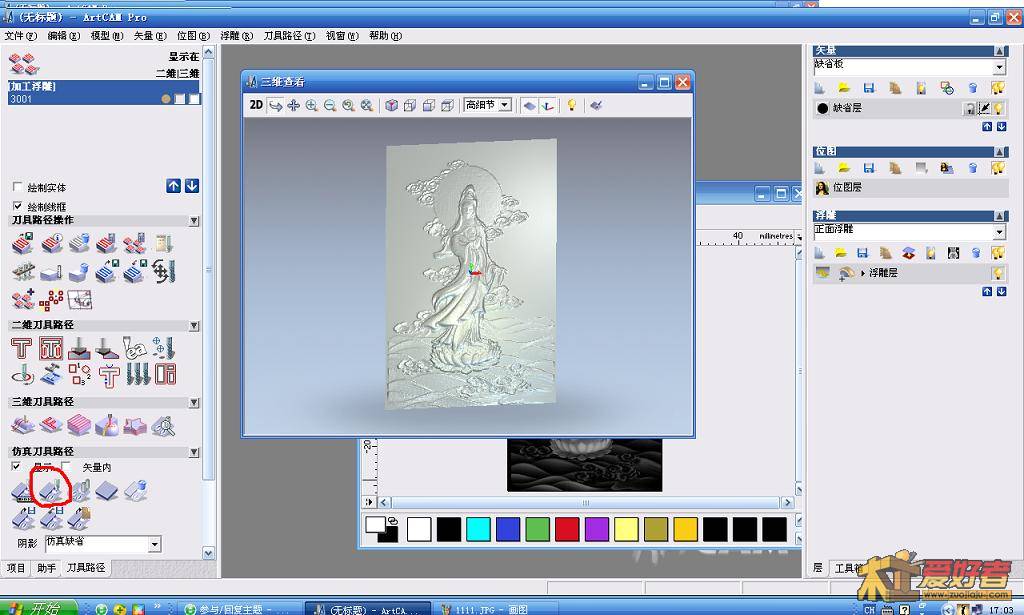Move relief layer up arrow button
Viewport: 1024px width, 615px height.
click(987, 292)
